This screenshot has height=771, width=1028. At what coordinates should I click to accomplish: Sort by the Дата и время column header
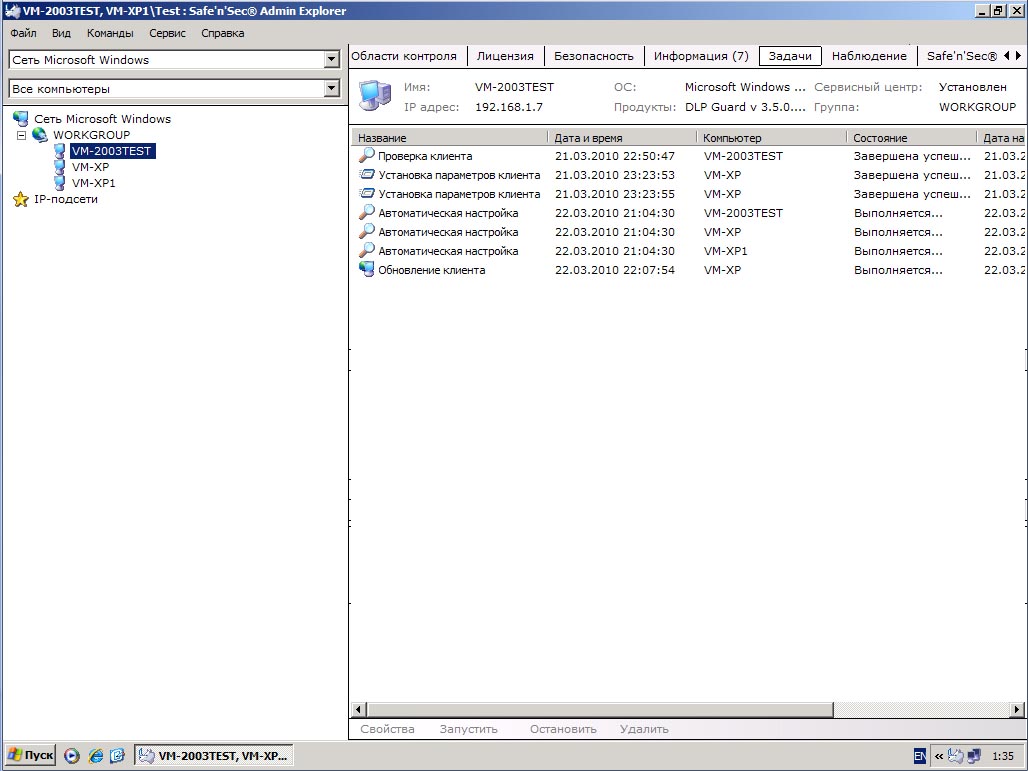622,138
